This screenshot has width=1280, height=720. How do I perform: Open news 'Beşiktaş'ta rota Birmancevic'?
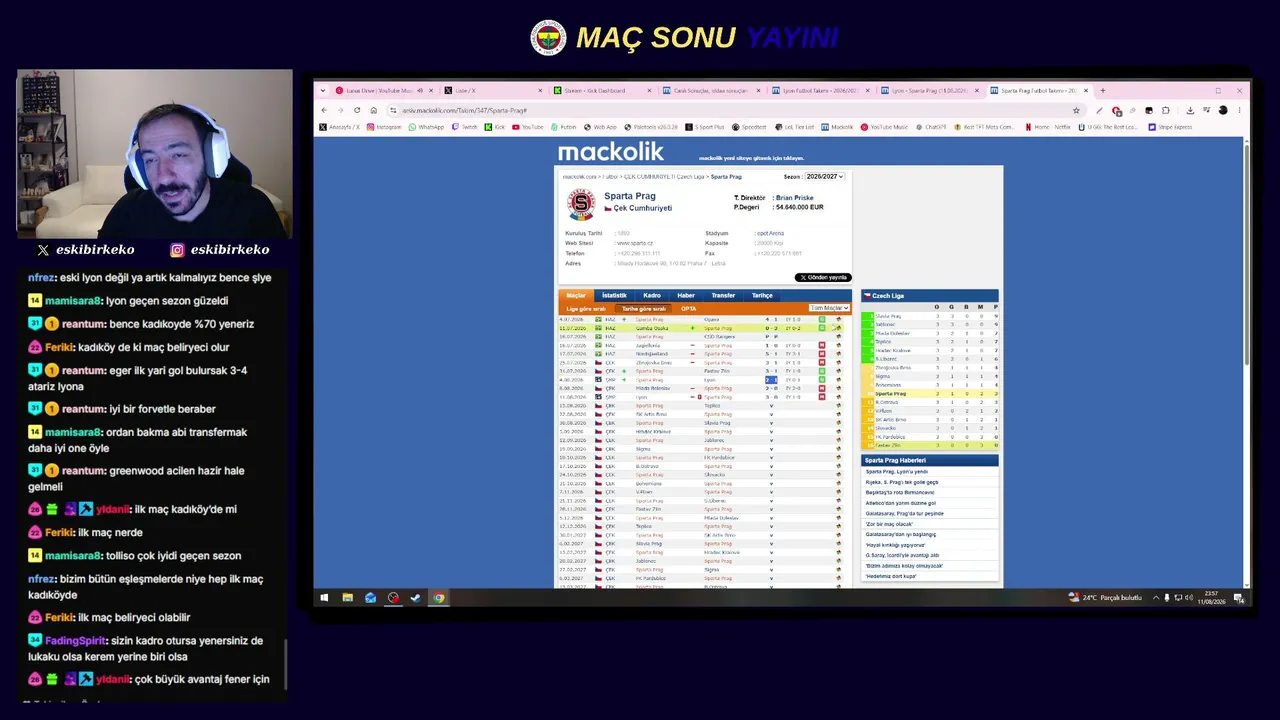[900, 493]
